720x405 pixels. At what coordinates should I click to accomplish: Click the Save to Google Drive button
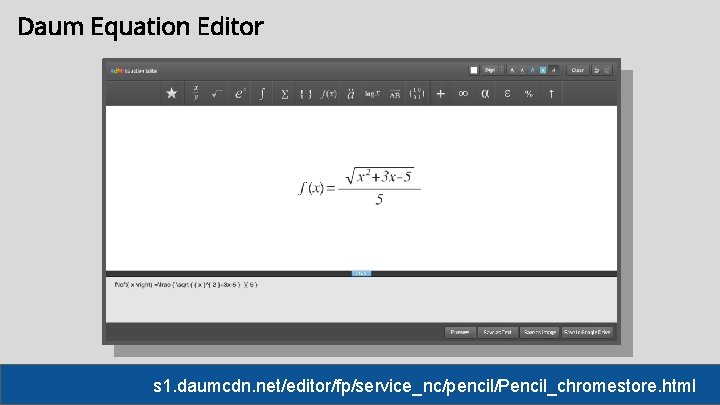(x=587, y=332)
